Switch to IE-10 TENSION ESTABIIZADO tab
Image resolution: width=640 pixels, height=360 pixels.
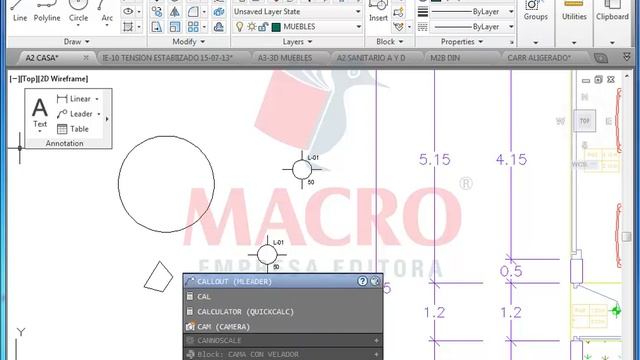click(x=167, y=58)
